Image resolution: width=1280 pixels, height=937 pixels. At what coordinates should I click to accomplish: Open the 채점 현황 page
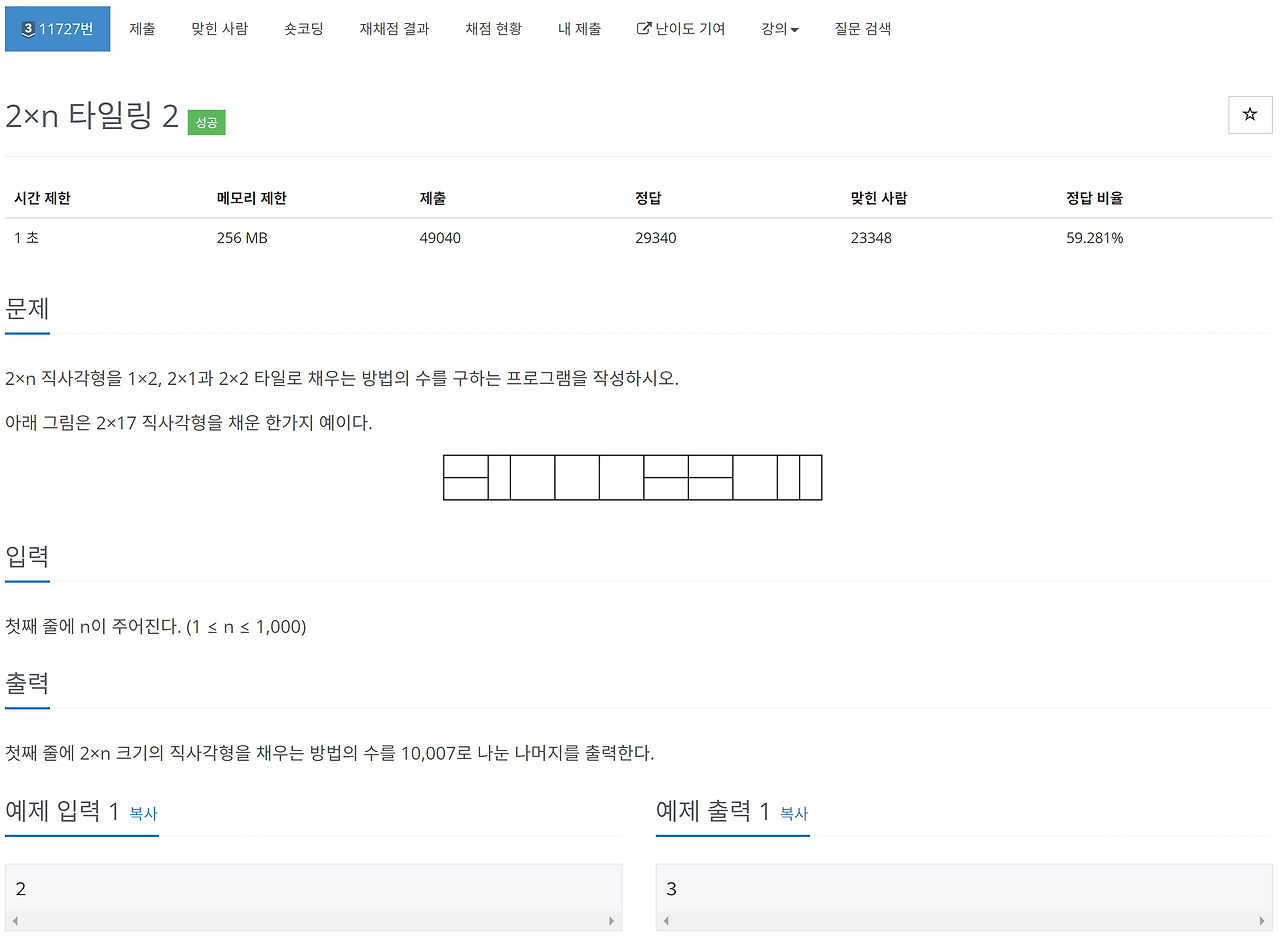[493, 29]
